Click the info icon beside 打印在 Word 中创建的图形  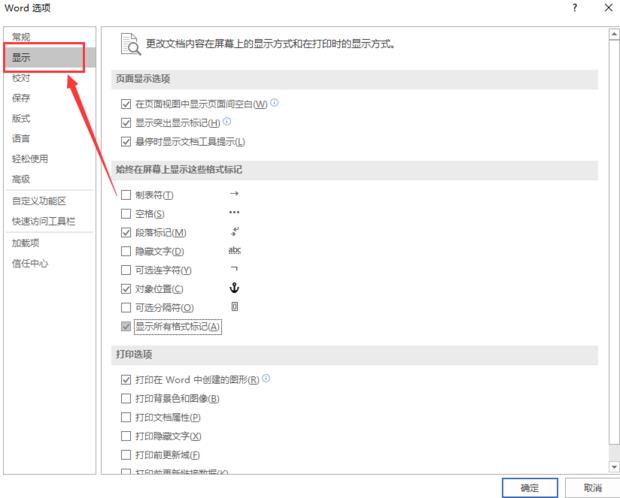(266, 379)
